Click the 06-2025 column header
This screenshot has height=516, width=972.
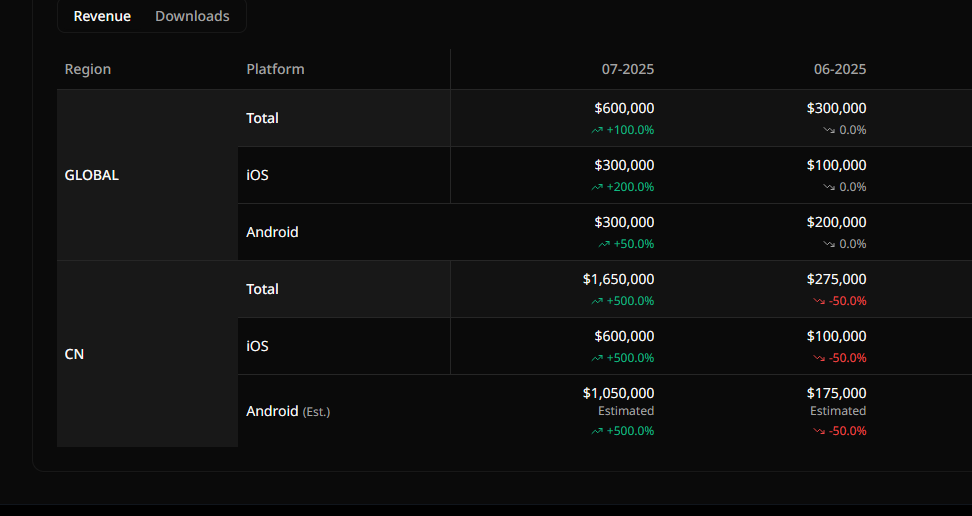[x=839, y=69]
